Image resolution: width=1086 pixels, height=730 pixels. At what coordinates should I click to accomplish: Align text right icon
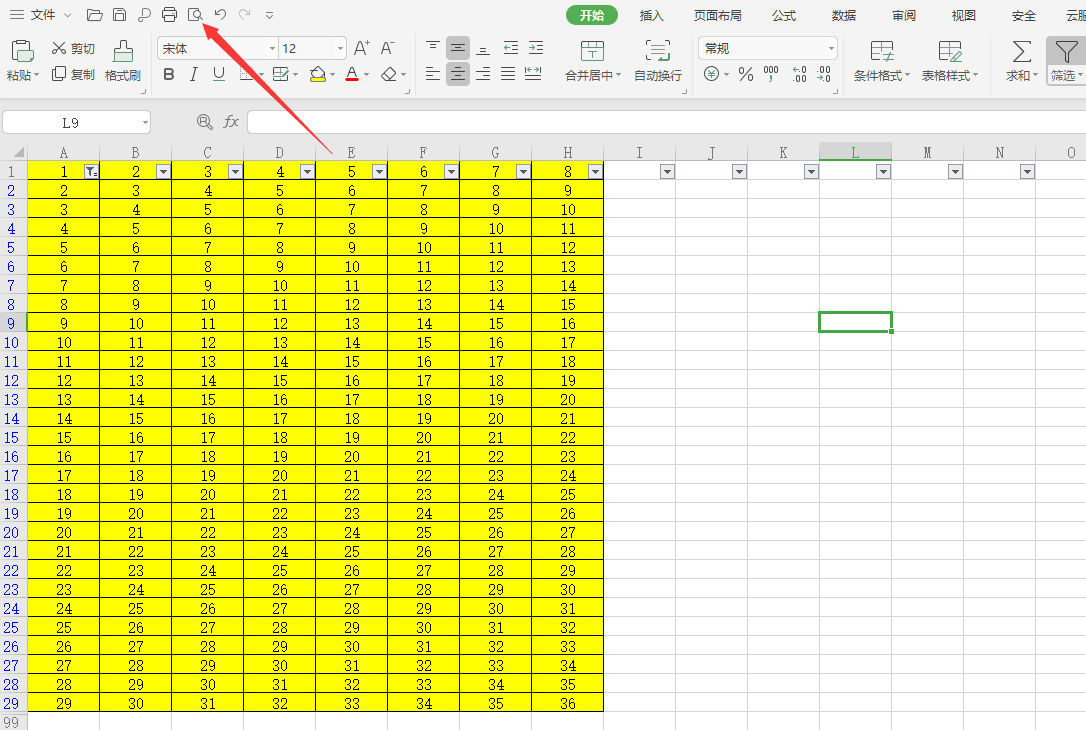coord(483,73)
